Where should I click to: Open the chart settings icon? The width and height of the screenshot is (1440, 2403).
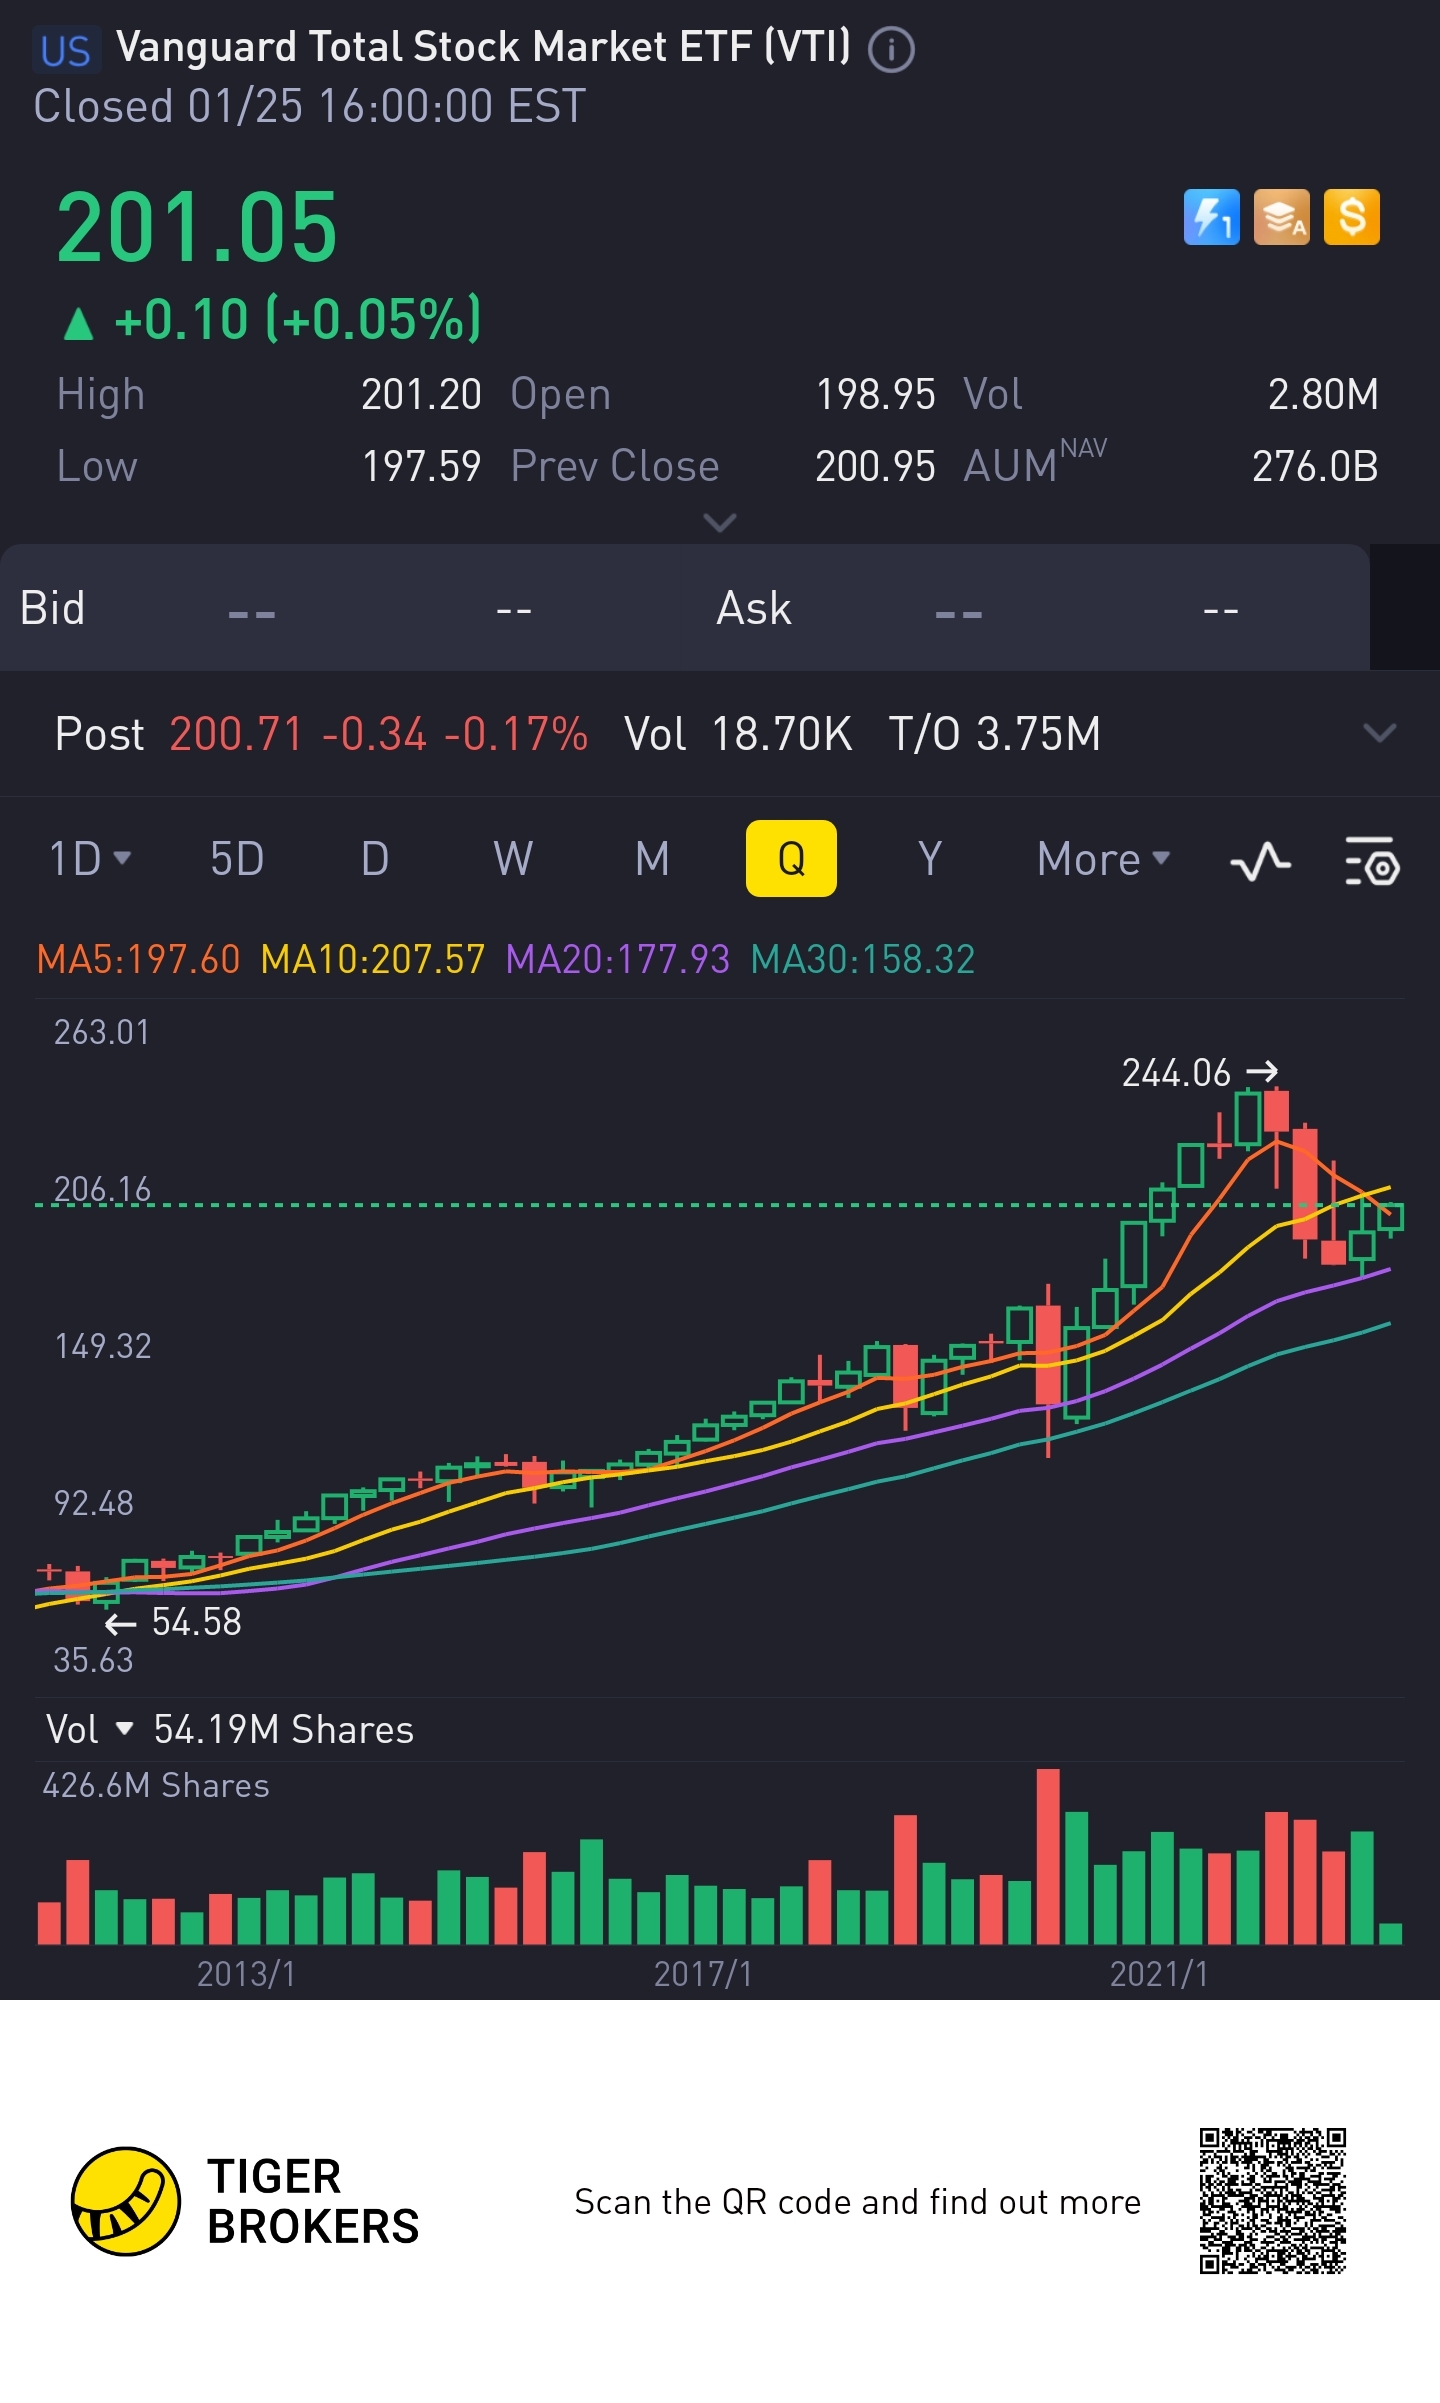pos(1372,861)
